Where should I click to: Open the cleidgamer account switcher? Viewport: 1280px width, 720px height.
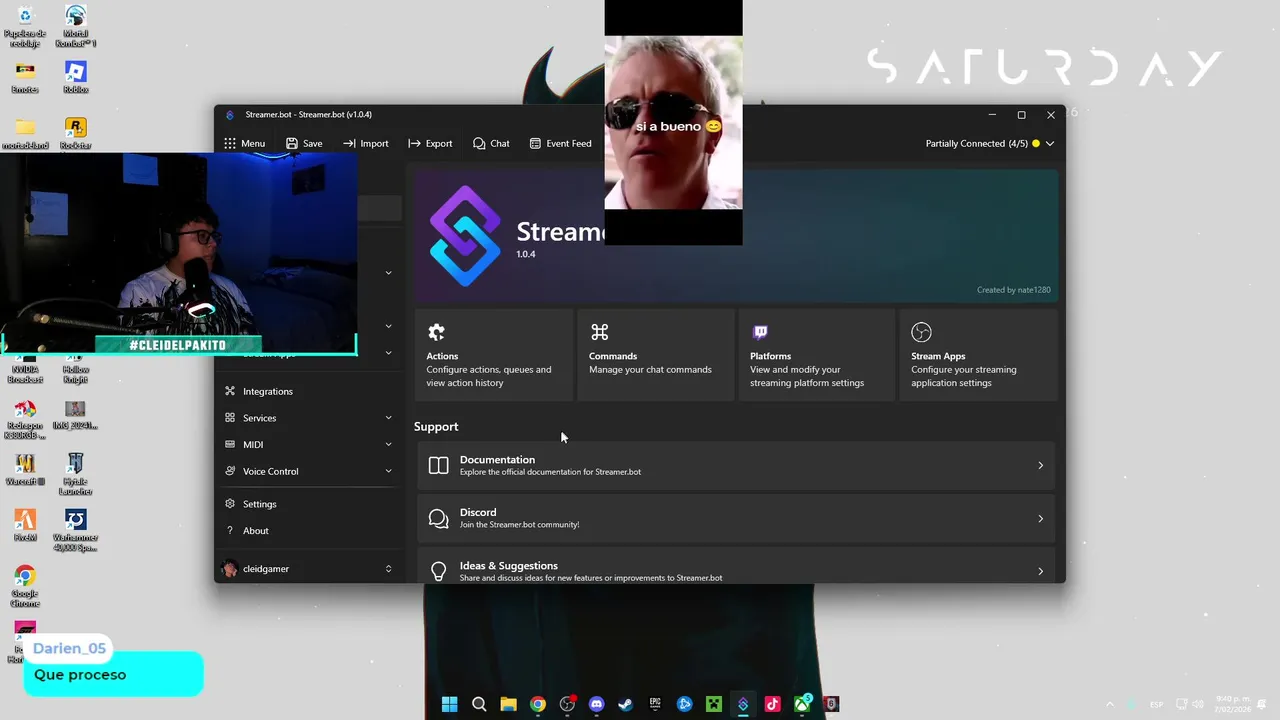coord(308,569)
